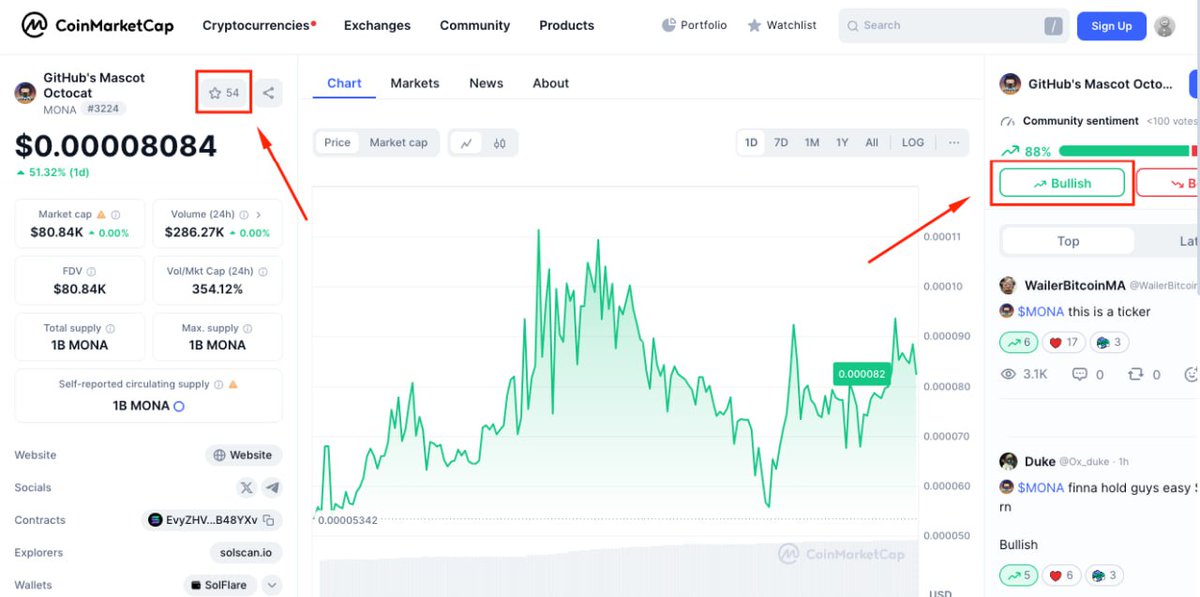Select Top posts filter
1200x597 pixels.
pyautogui.click(x=1068, y=241)
